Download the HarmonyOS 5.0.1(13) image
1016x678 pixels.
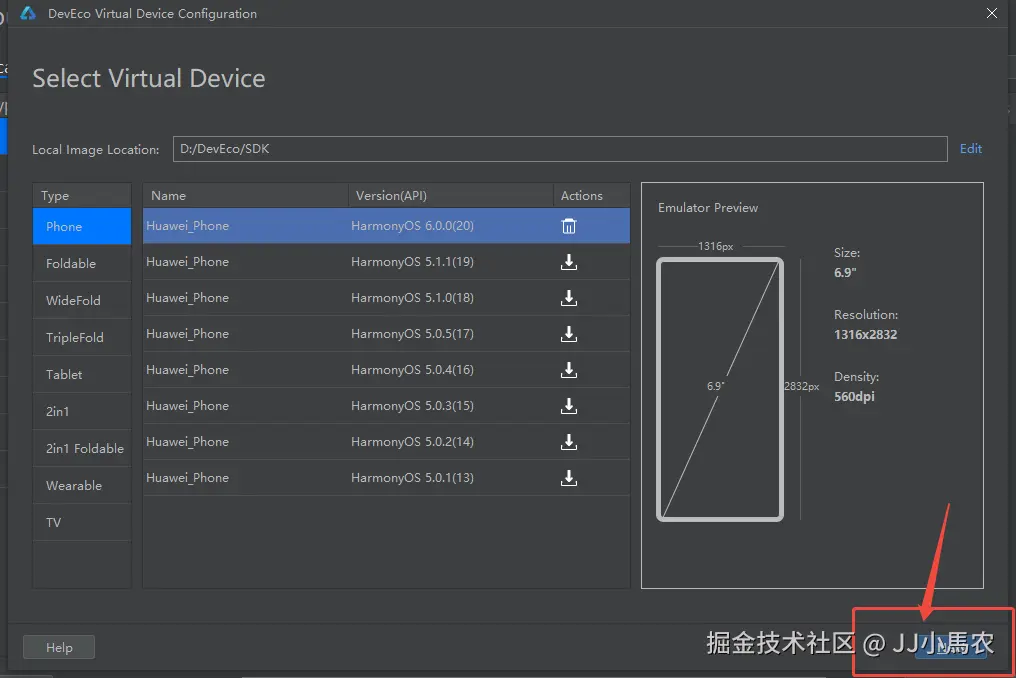click(x=568, y=478)
